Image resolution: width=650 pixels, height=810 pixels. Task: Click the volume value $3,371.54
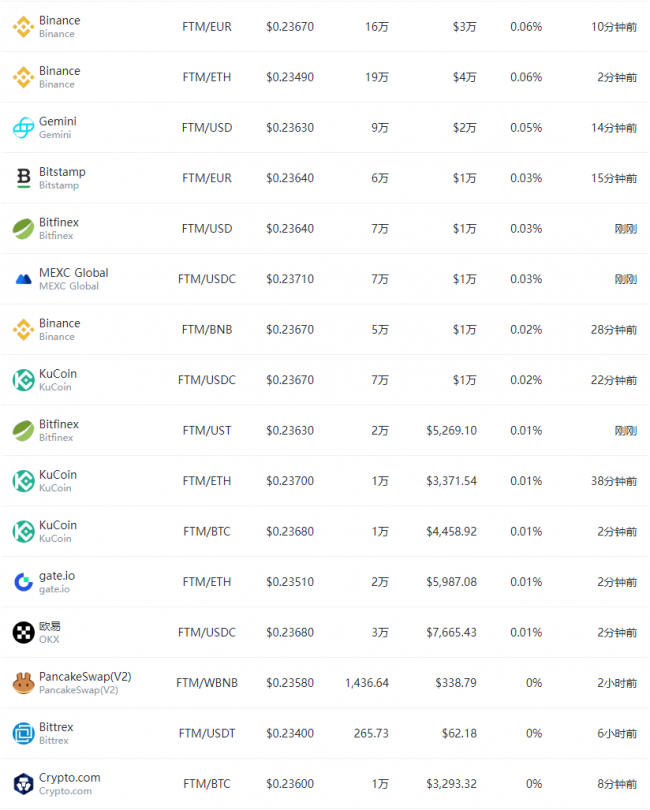(x=452, y=481)
